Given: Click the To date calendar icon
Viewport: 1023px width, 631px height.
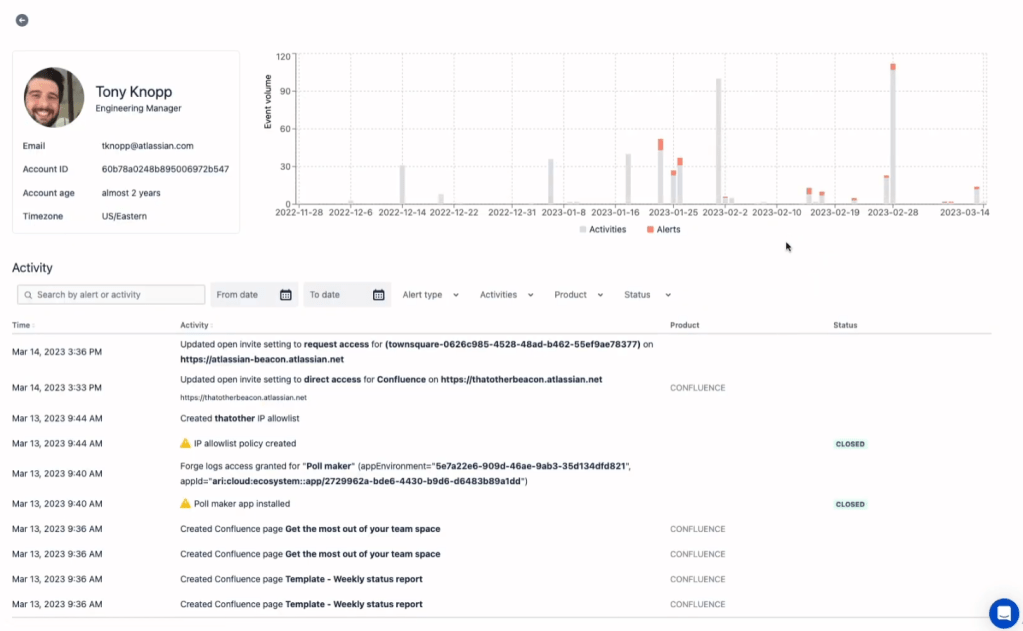Looking at the screenshot, I should (378, 295).
